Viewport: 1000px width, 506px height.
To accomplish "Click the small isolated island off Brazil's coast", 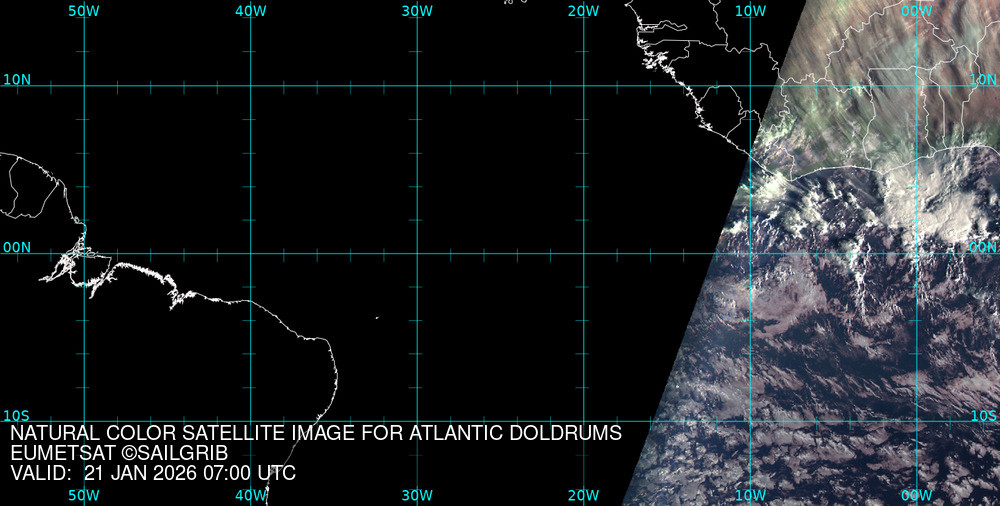I will click(x=377, y=319).
